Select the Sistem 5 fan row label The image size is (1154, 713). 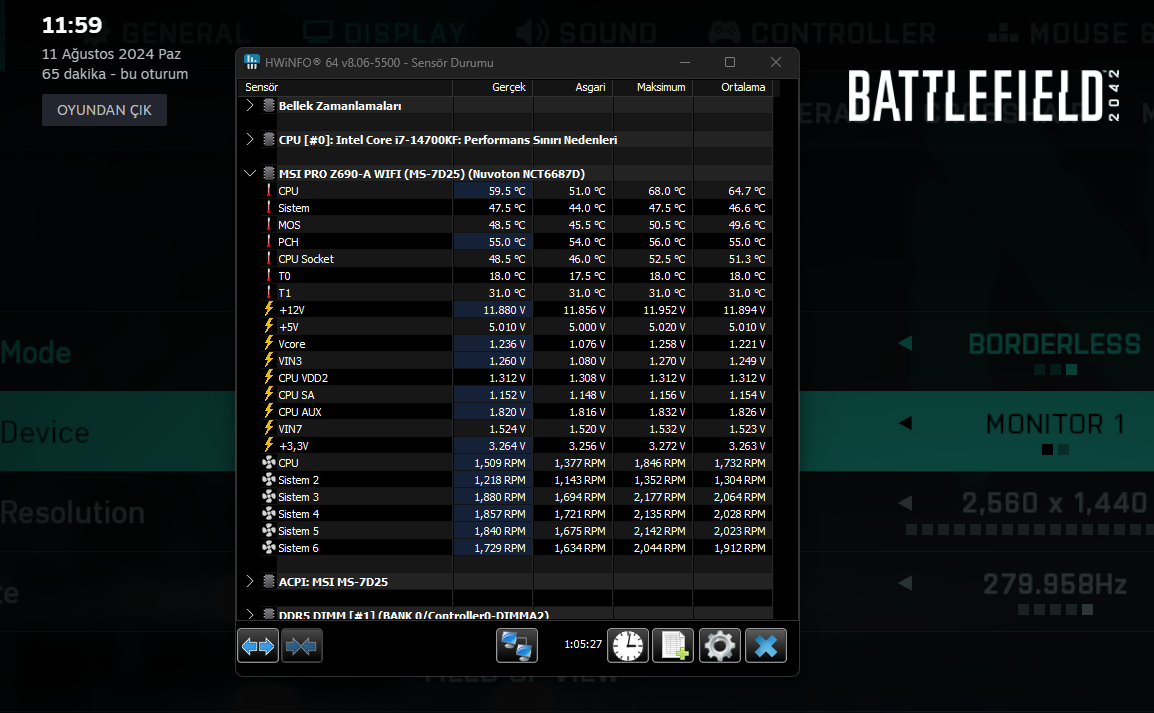point(299,531)
